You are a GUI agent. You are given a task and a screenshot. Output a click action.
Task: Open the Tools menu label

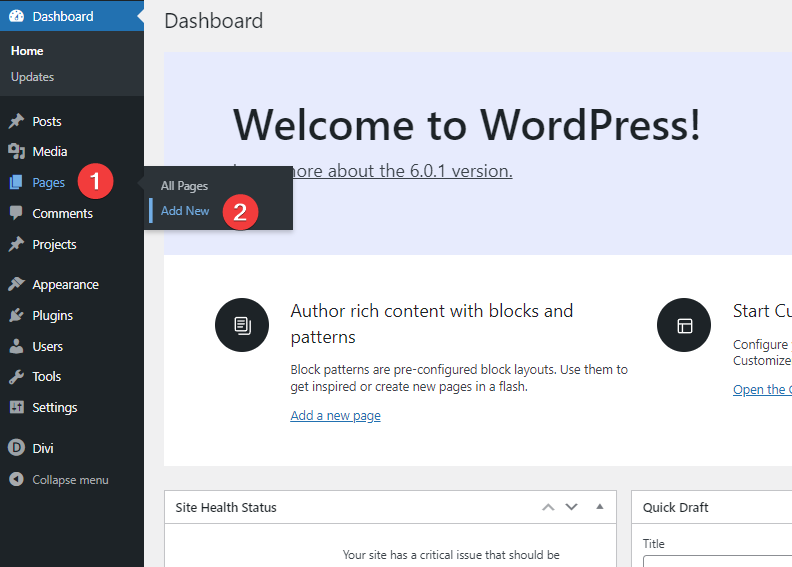46,377
